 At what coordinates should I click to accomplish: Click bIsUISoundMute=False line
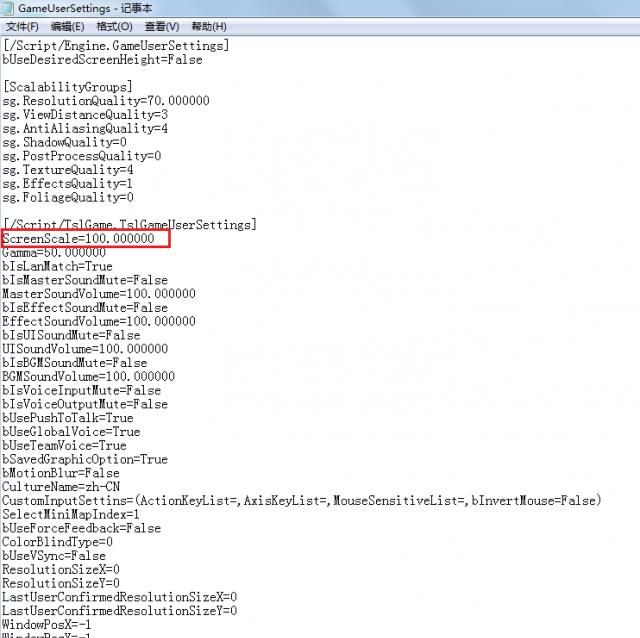71,336
